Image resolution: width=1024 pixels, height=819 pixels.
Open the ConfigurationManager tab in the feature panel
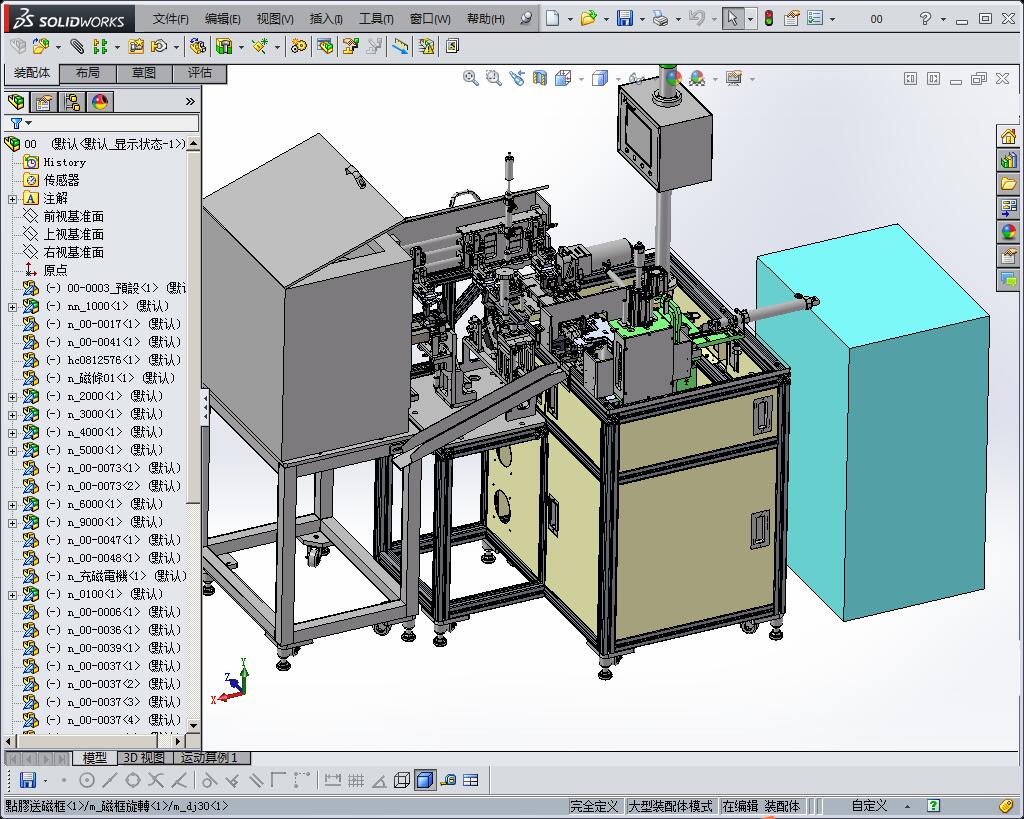coord(72,102)
